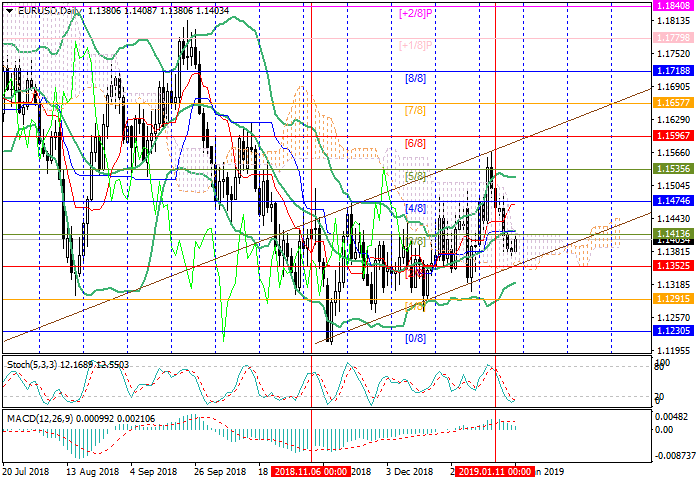Click the 2018.11.06 00:00 date marker
The height and width of the screenshot is (483, 697).
click(x=311, y=470)
